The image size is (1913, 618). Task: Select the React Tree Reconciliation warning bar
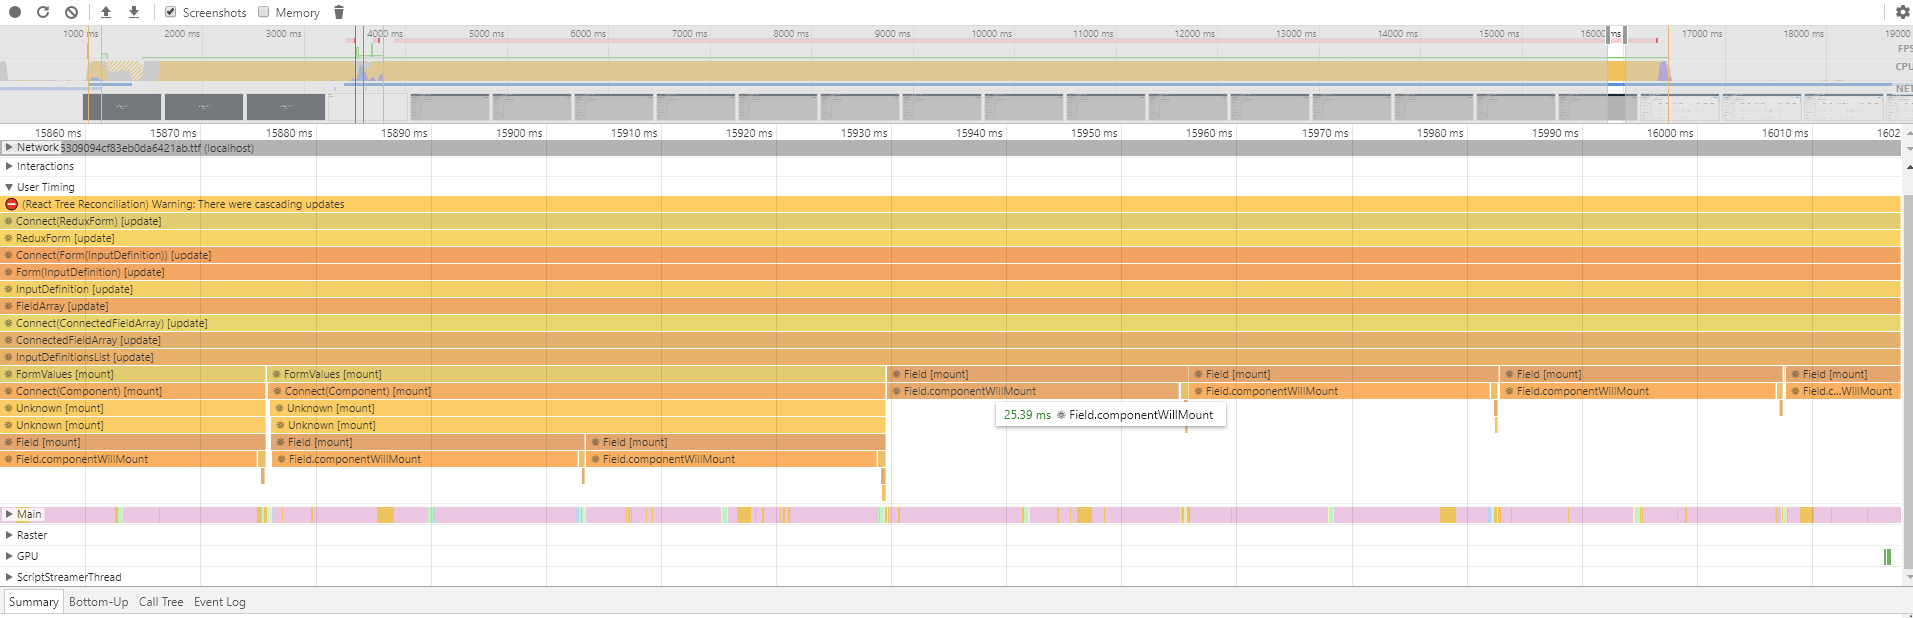[x=950, y=204]
